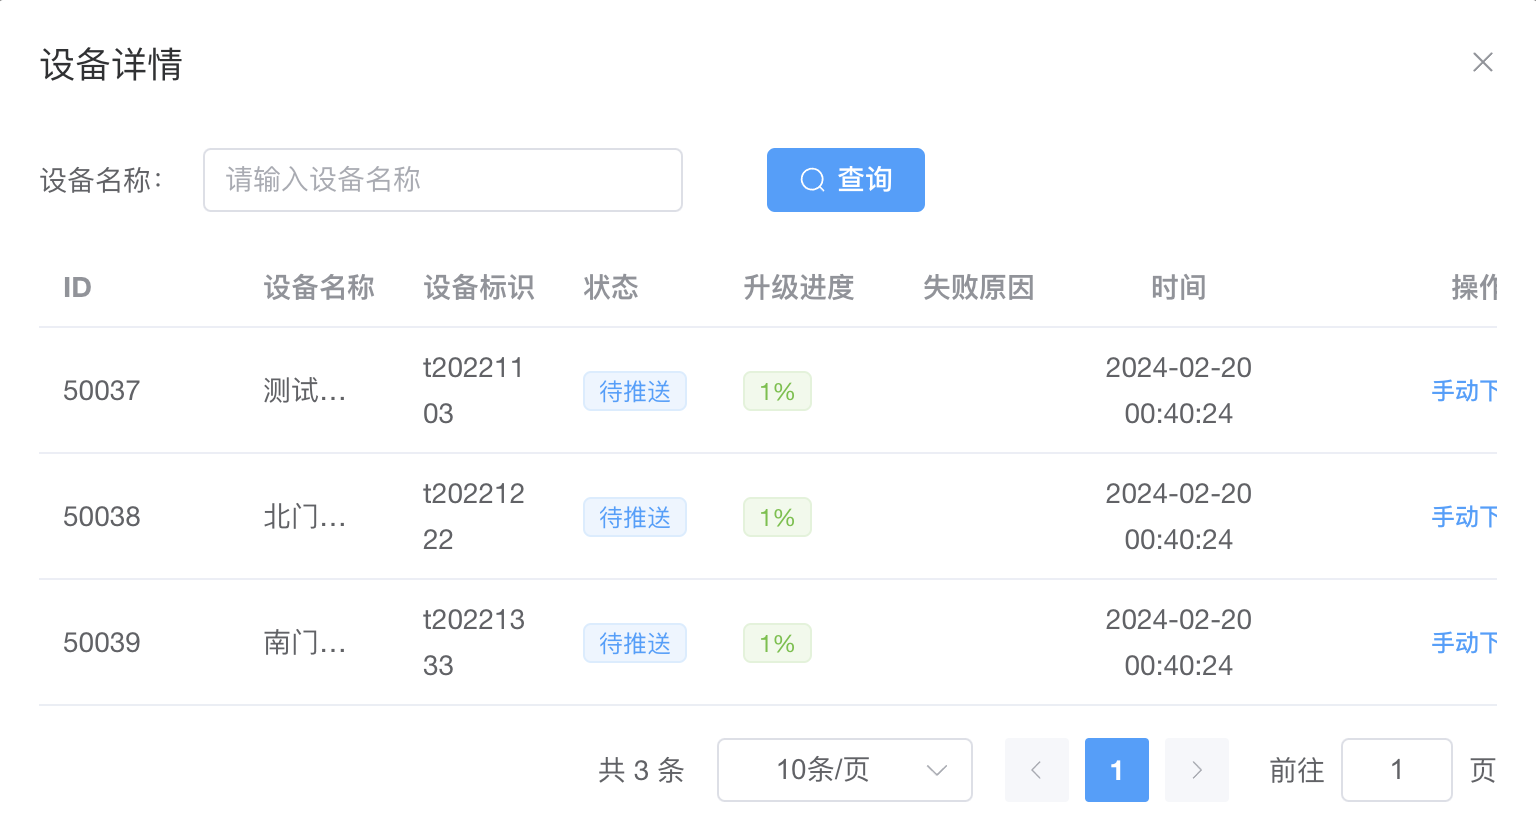Click device identifier t20221222
This screenshot has width=1536, height=840.
tap(474, 517)
